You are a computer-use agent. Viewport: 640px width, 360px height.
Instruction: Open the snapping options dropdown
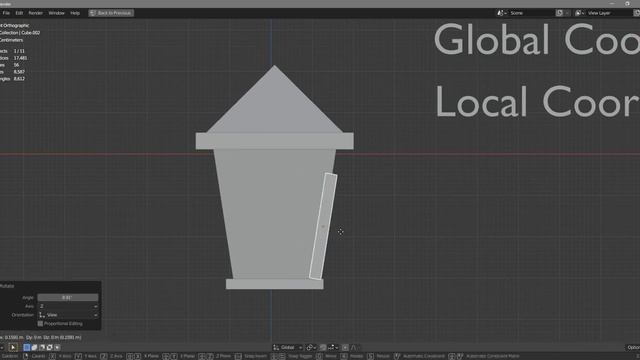(x=333, y=347)
